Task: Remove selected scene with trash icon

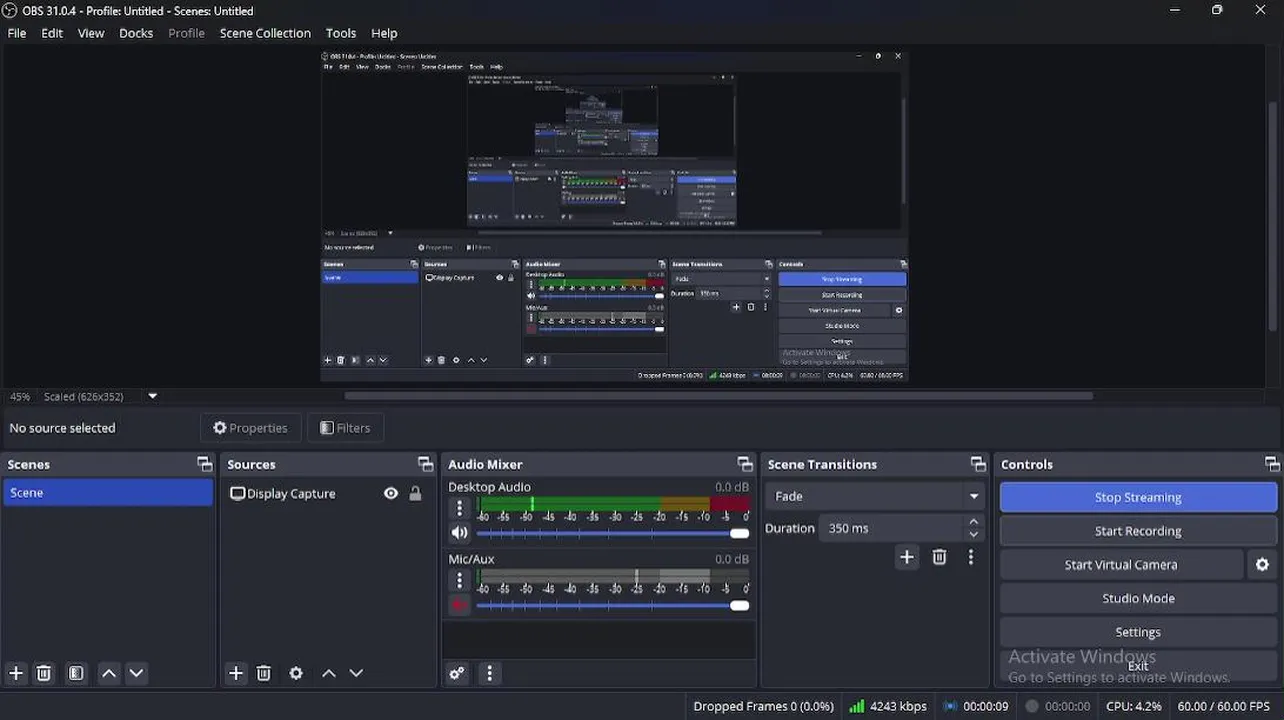Action: coord(44,673)
